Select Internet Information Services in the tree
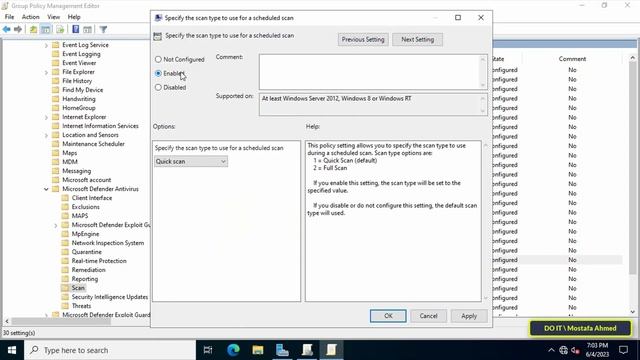This screenshot has width=640, height=360. pos(100,126)
